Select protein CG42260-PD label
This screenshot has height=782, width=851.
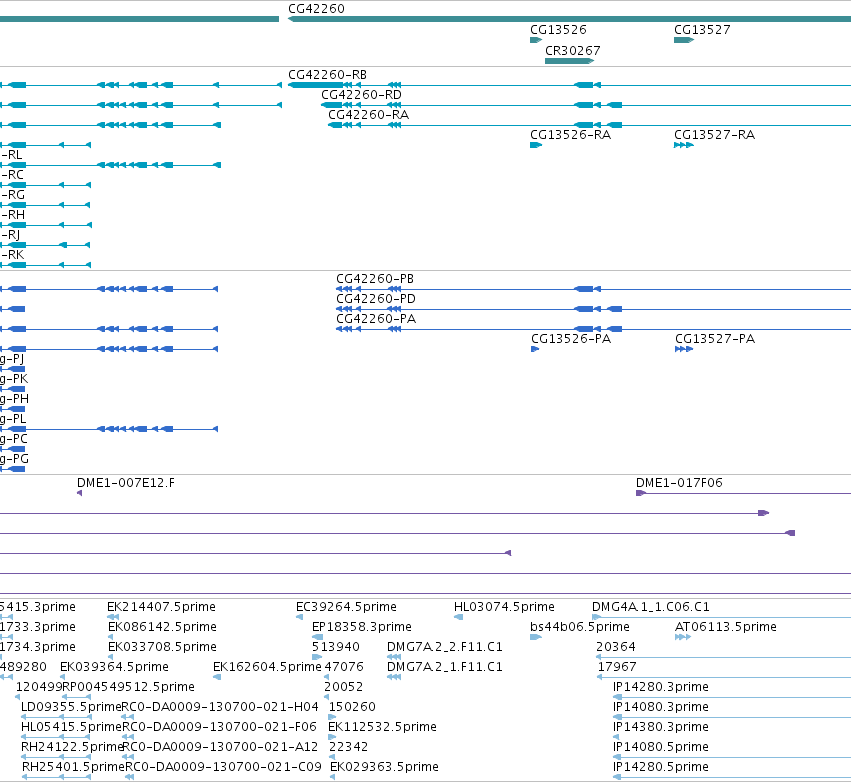pyautogui.click(x=376, y=299)
